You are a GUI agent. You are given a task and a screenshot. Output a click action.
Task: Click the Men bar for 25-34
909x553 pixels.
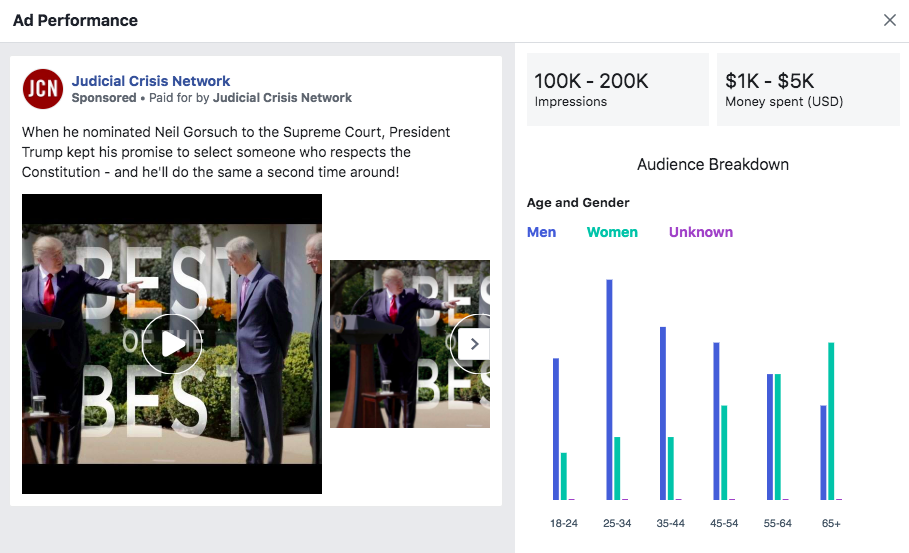click(x=609, y=390)
